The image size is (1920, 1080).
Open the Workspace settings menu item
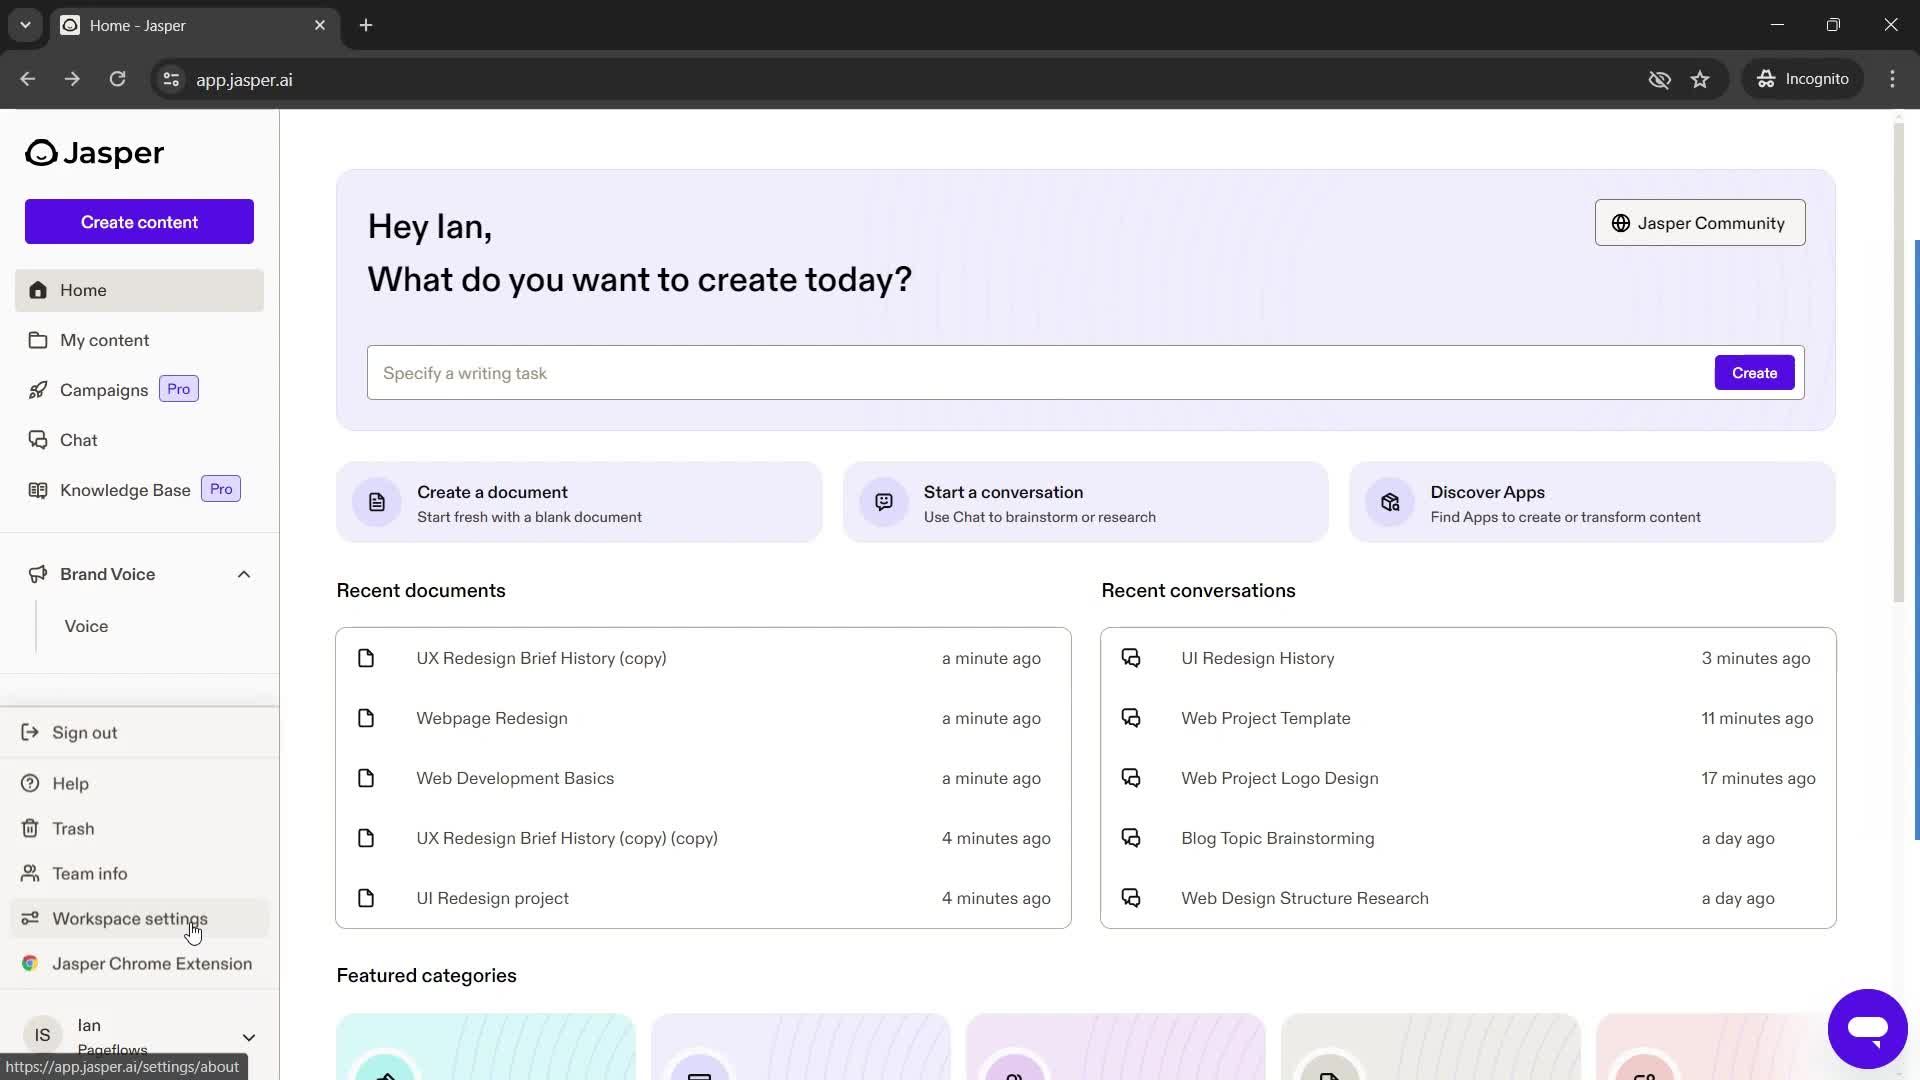pos(131,918)
